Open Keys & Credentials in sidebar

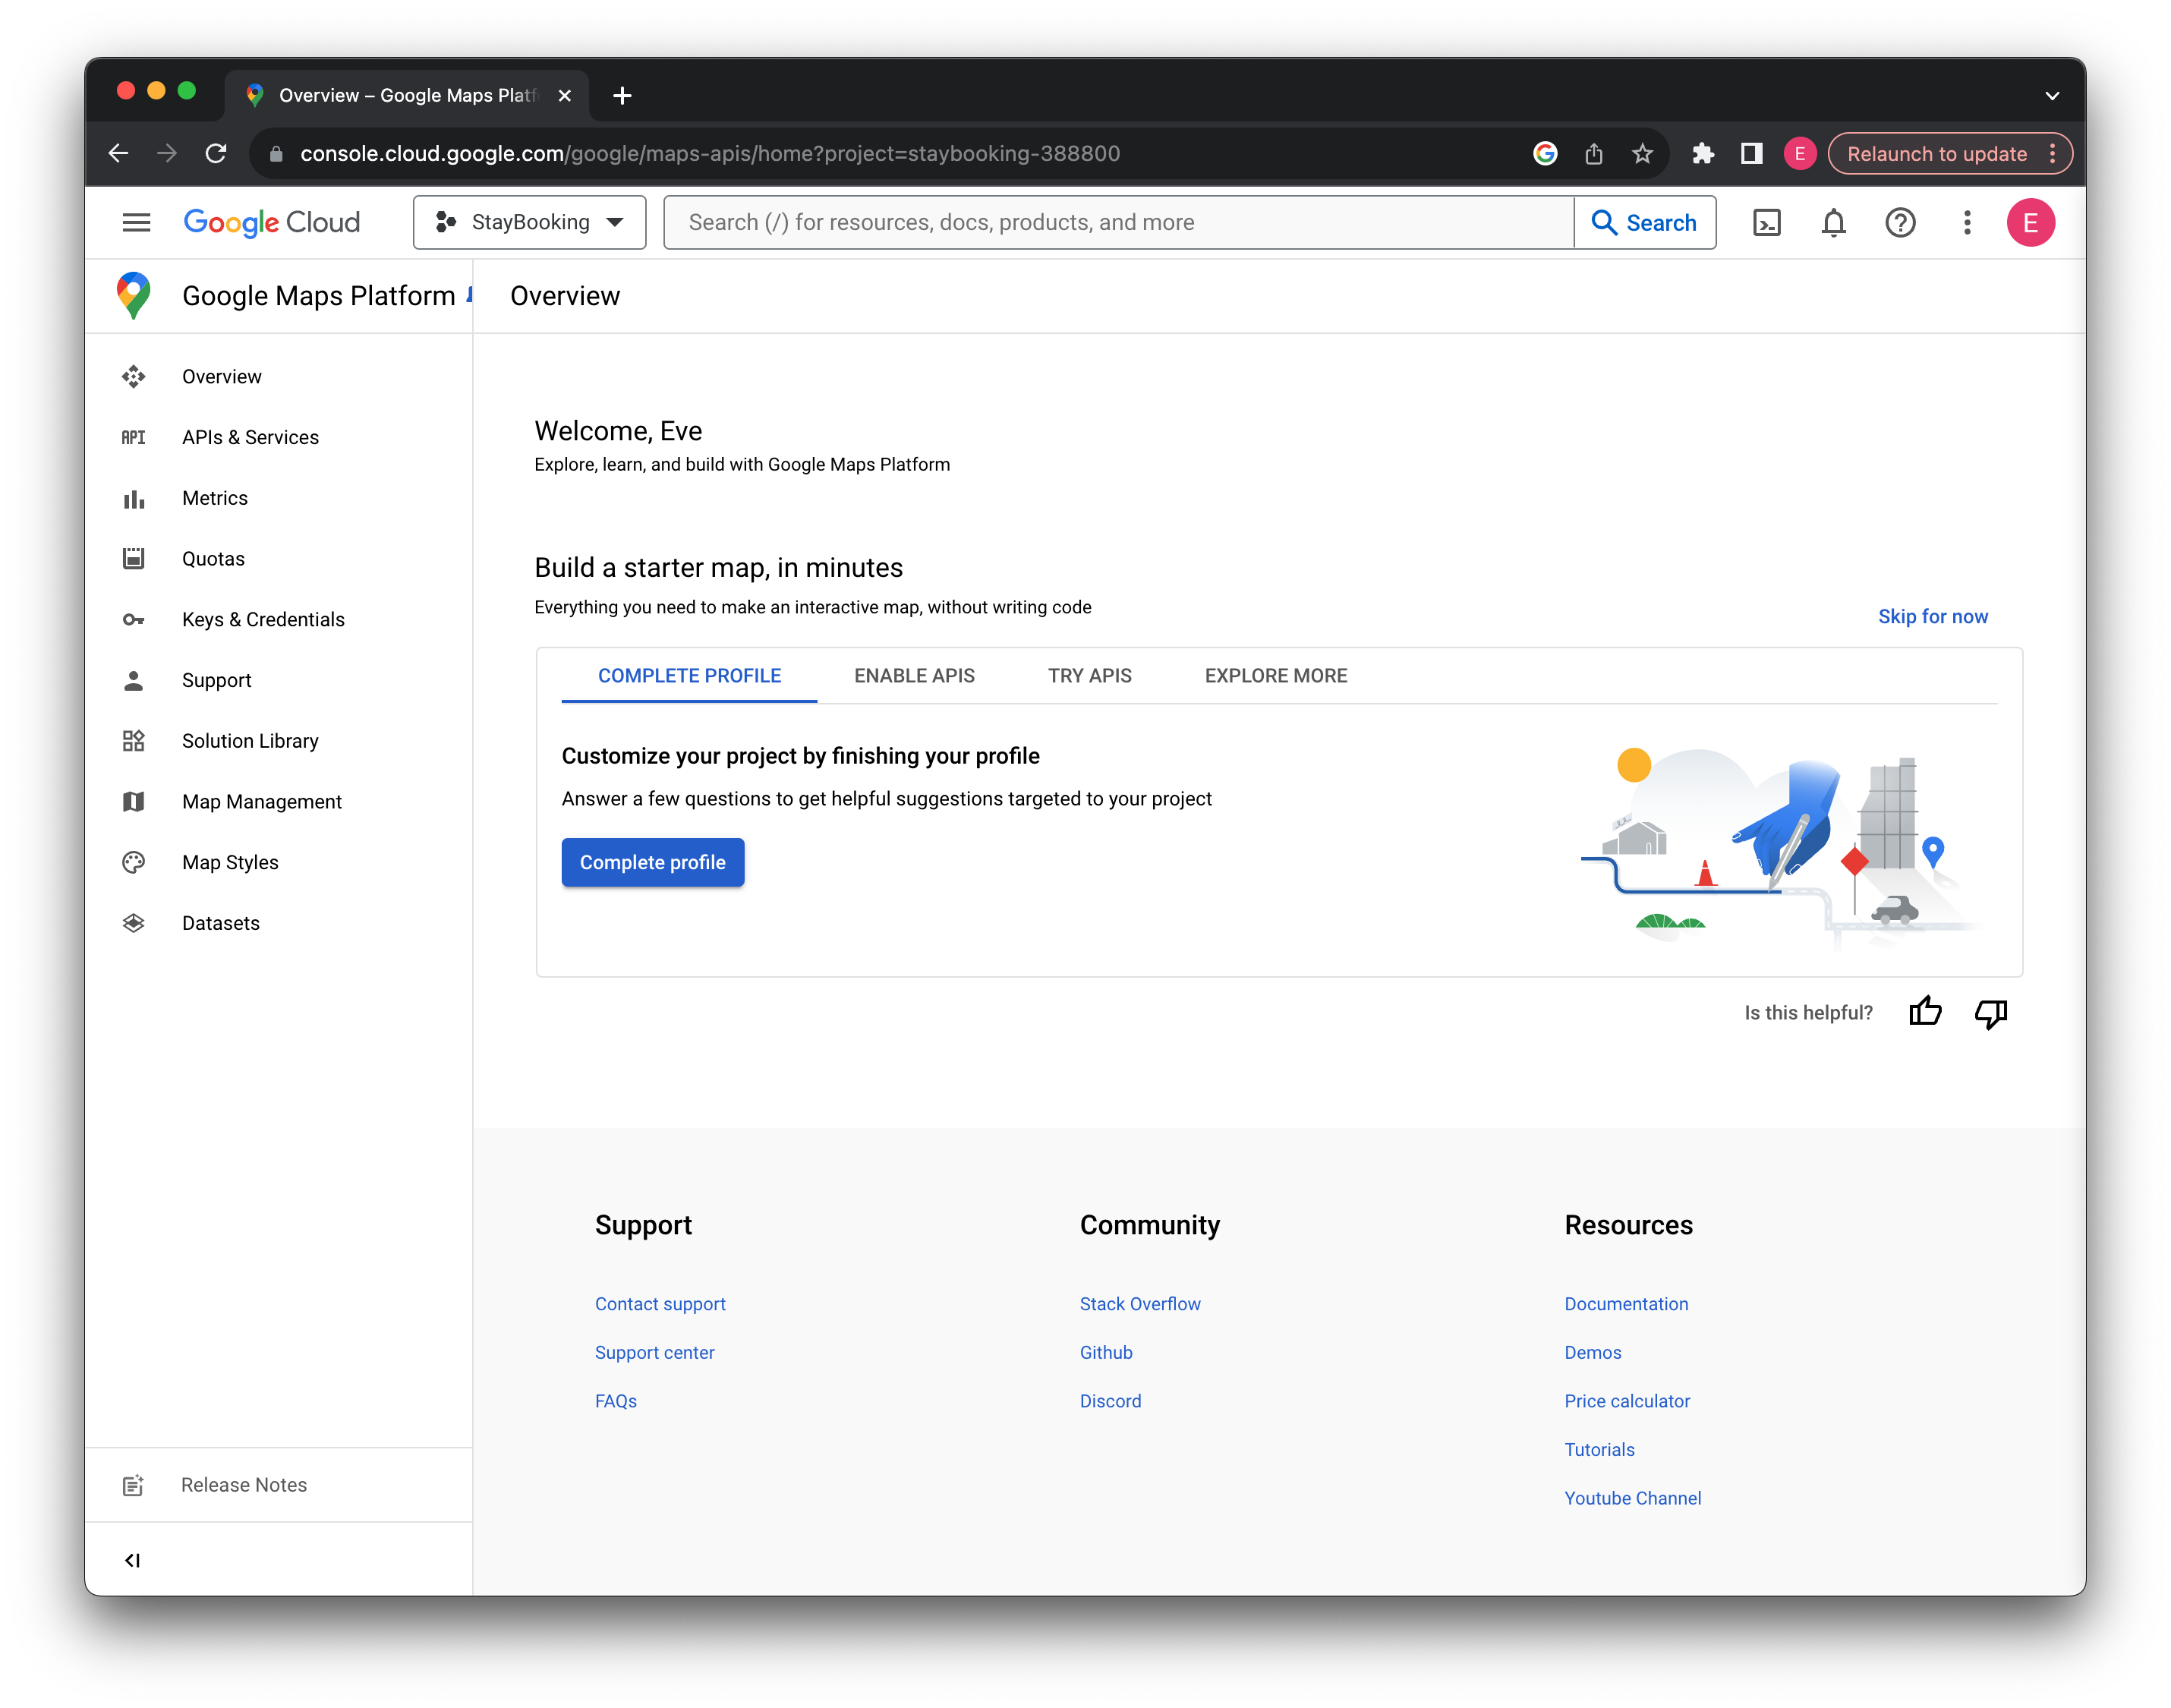pyautogui.click(x=263, y=619)
